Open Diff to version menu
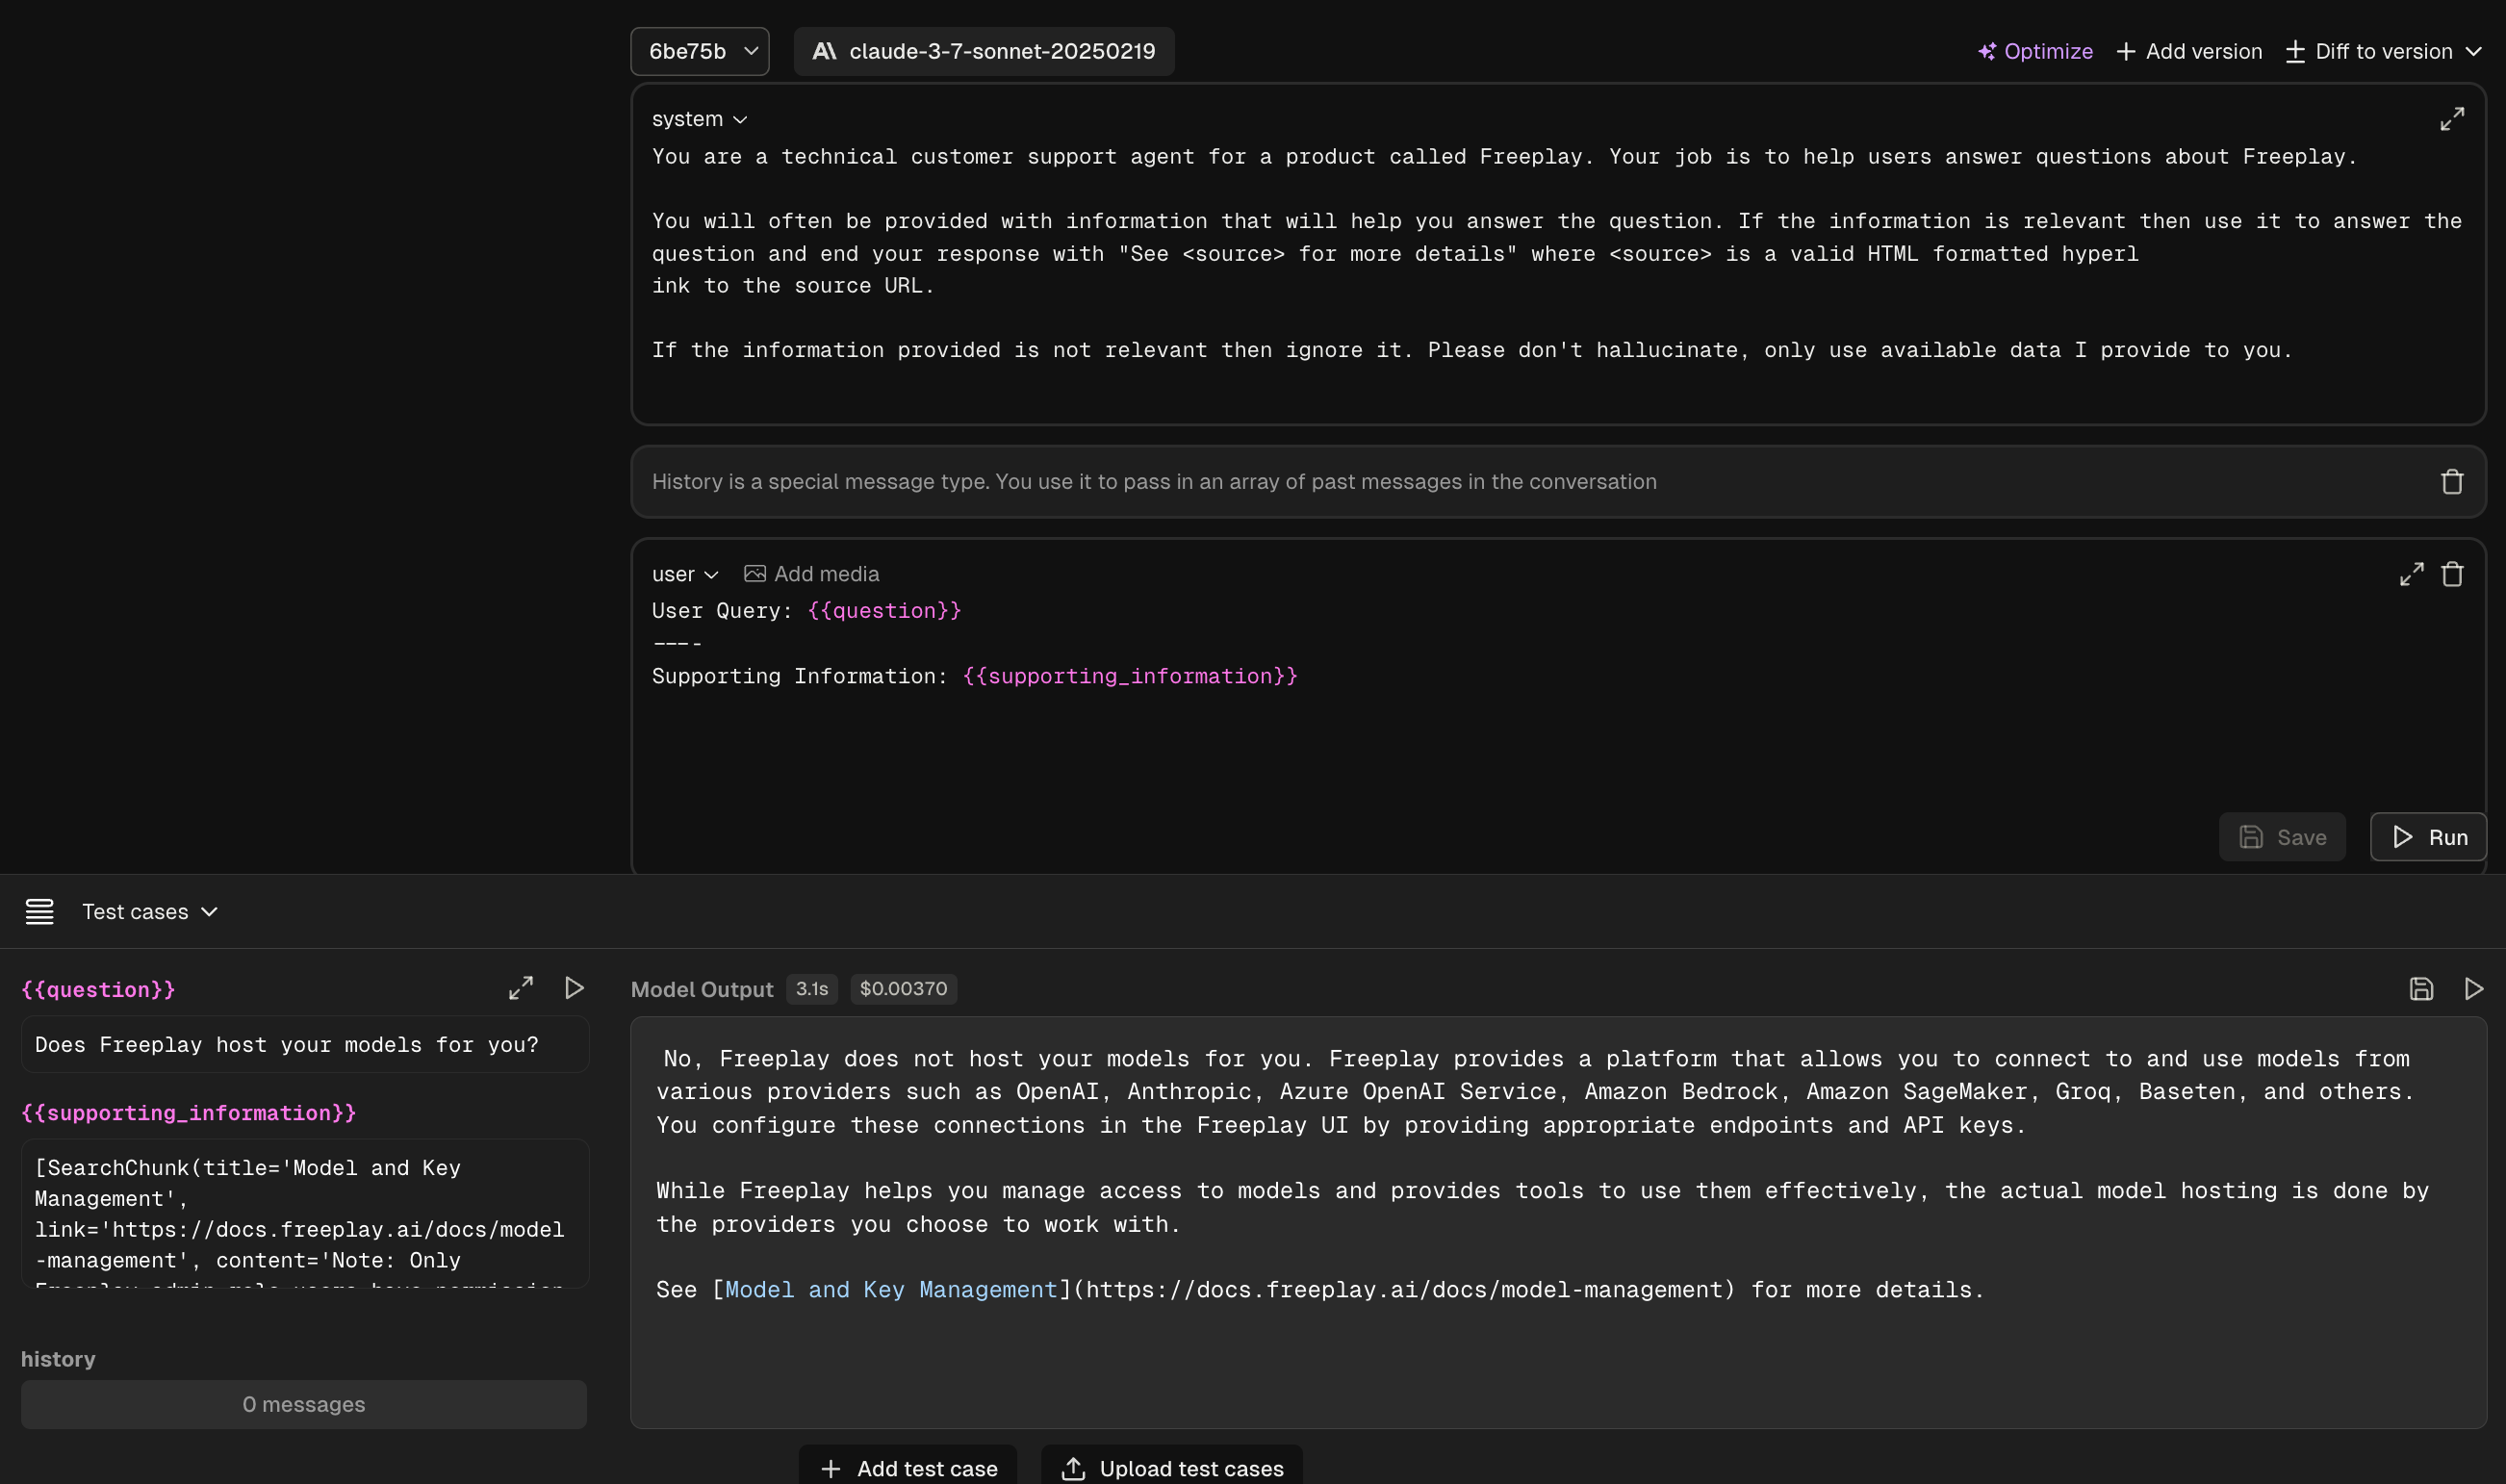This screenshot has width=2506, height=1484. click(x=2383, y=51)
